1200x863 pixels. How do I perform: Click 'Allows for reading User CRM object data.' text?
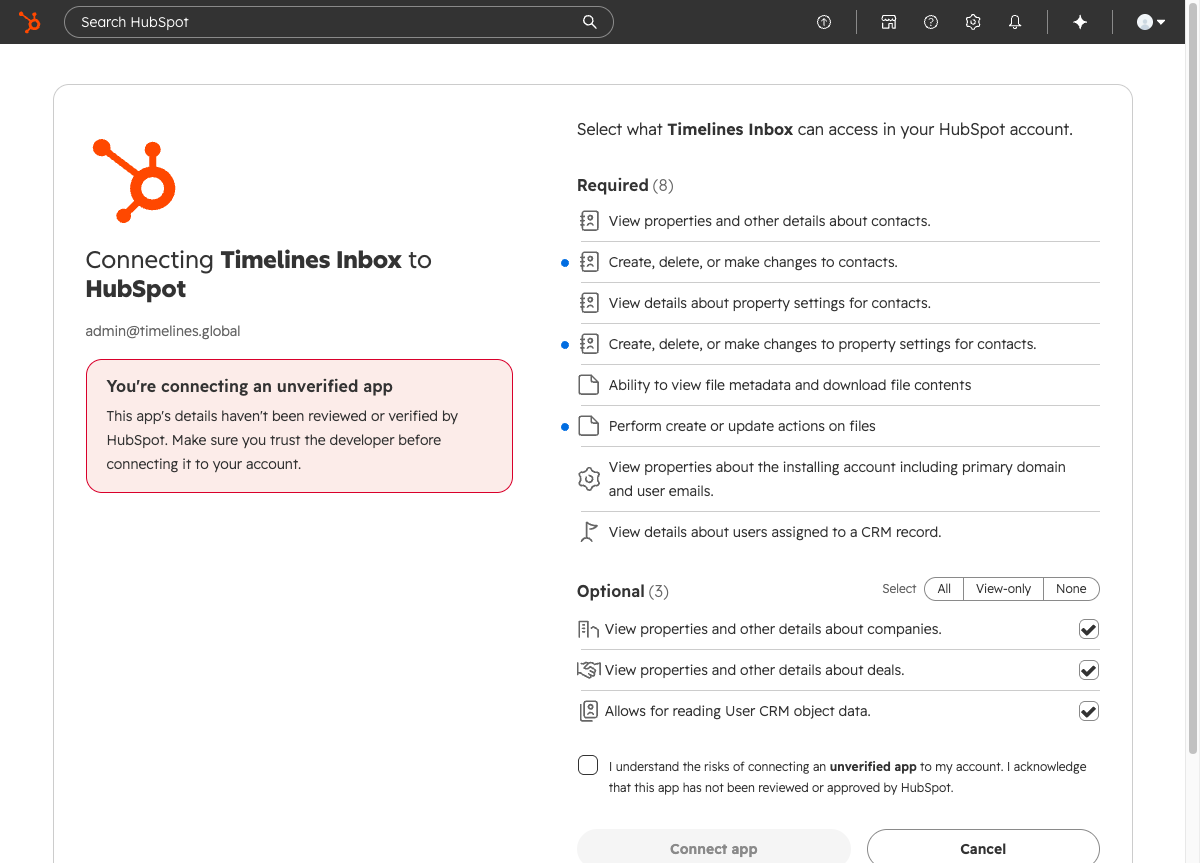[738, 711]
